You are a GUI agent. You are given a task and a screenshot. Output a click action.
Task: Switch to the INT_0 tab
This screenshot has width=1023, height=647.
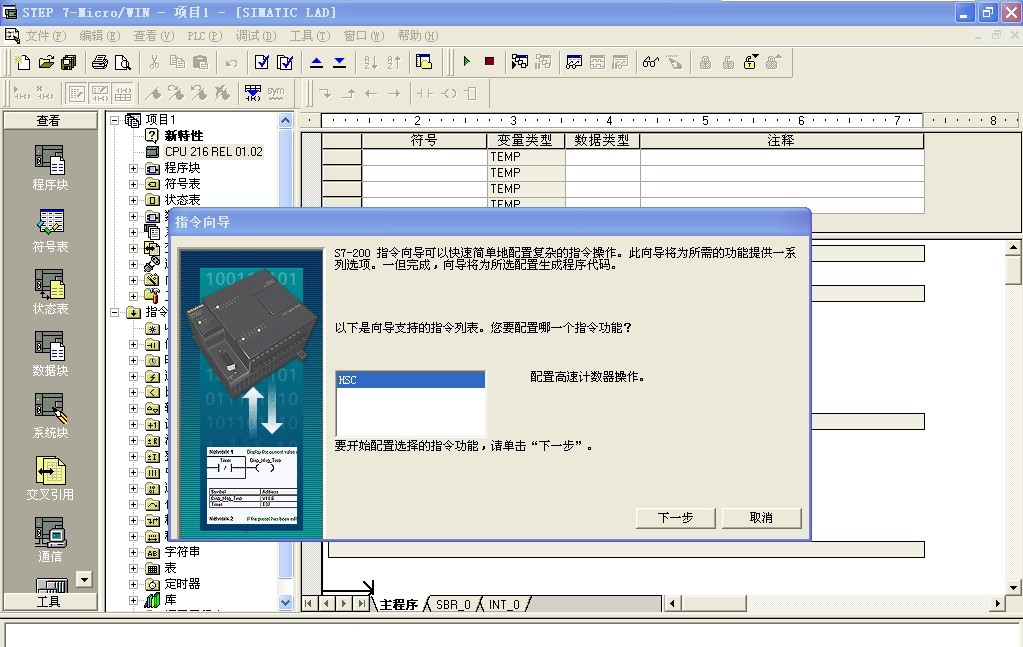[504, 605]
